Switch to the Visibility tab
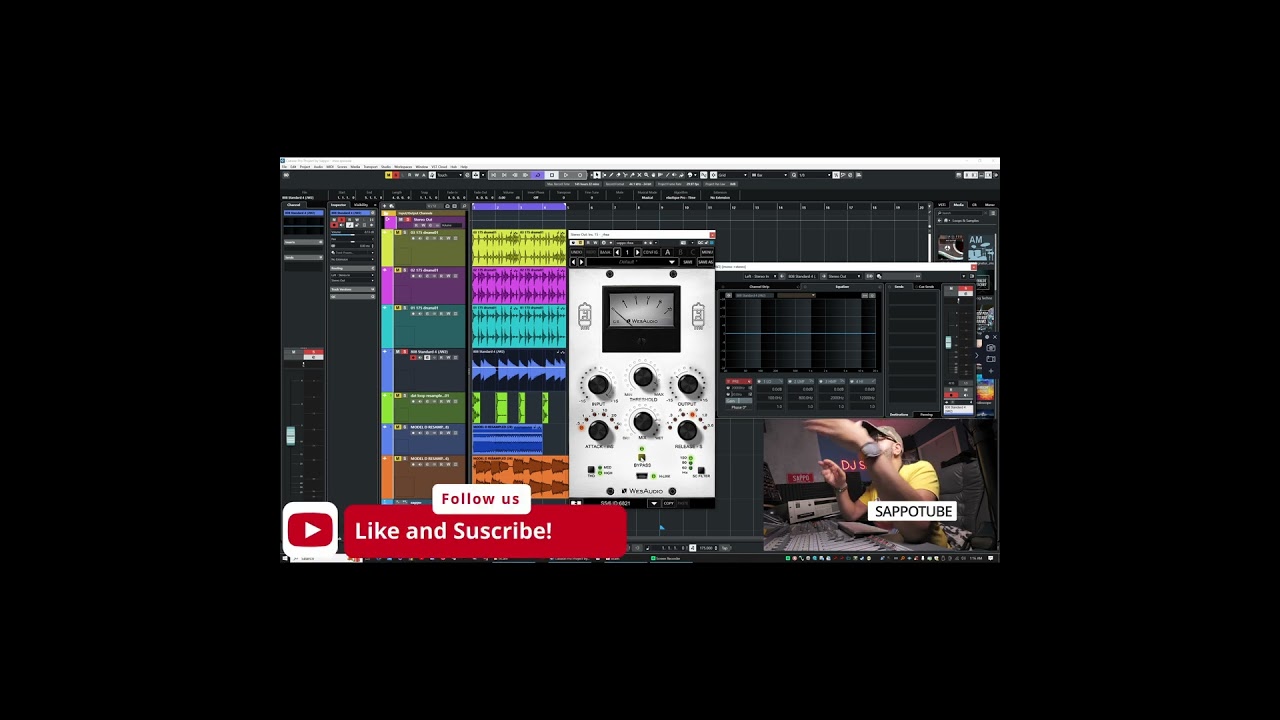 click(361, 205)
